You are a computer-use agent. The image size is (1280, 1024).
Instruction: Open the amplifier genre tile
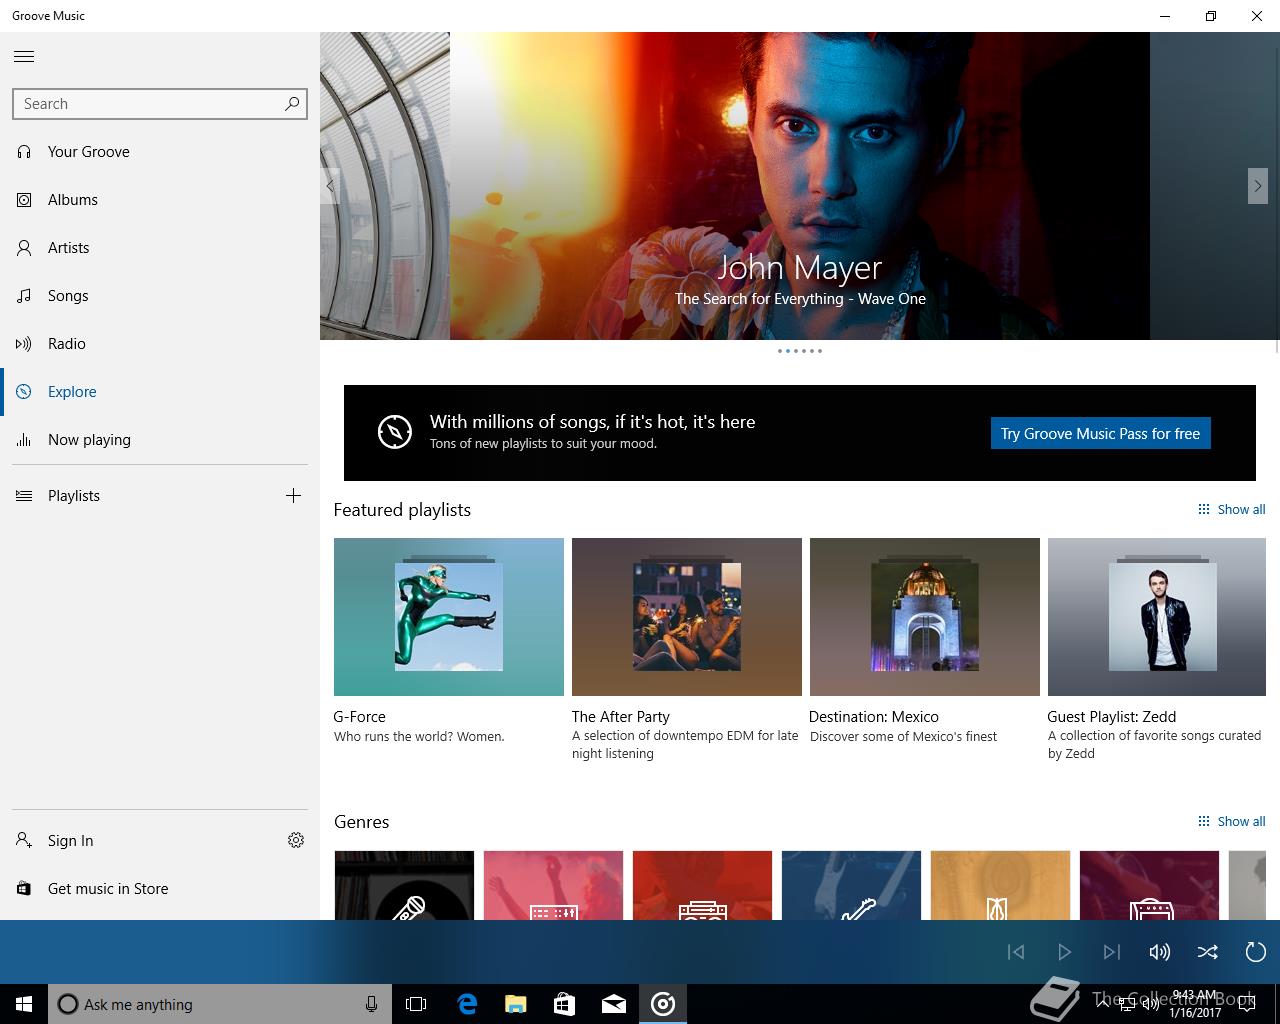[x=1149, y=885]
